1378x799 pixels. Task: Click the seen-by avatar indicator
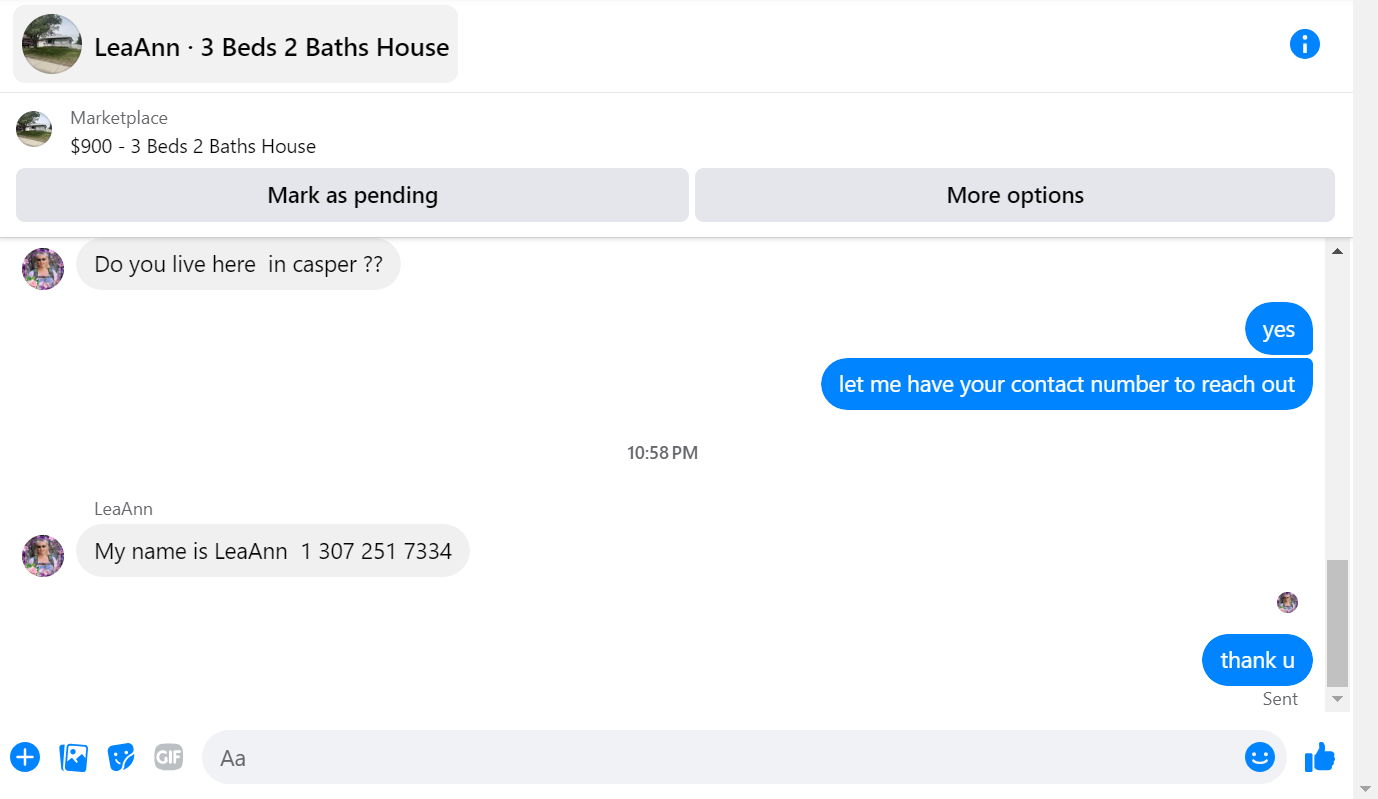[1287, 602]
